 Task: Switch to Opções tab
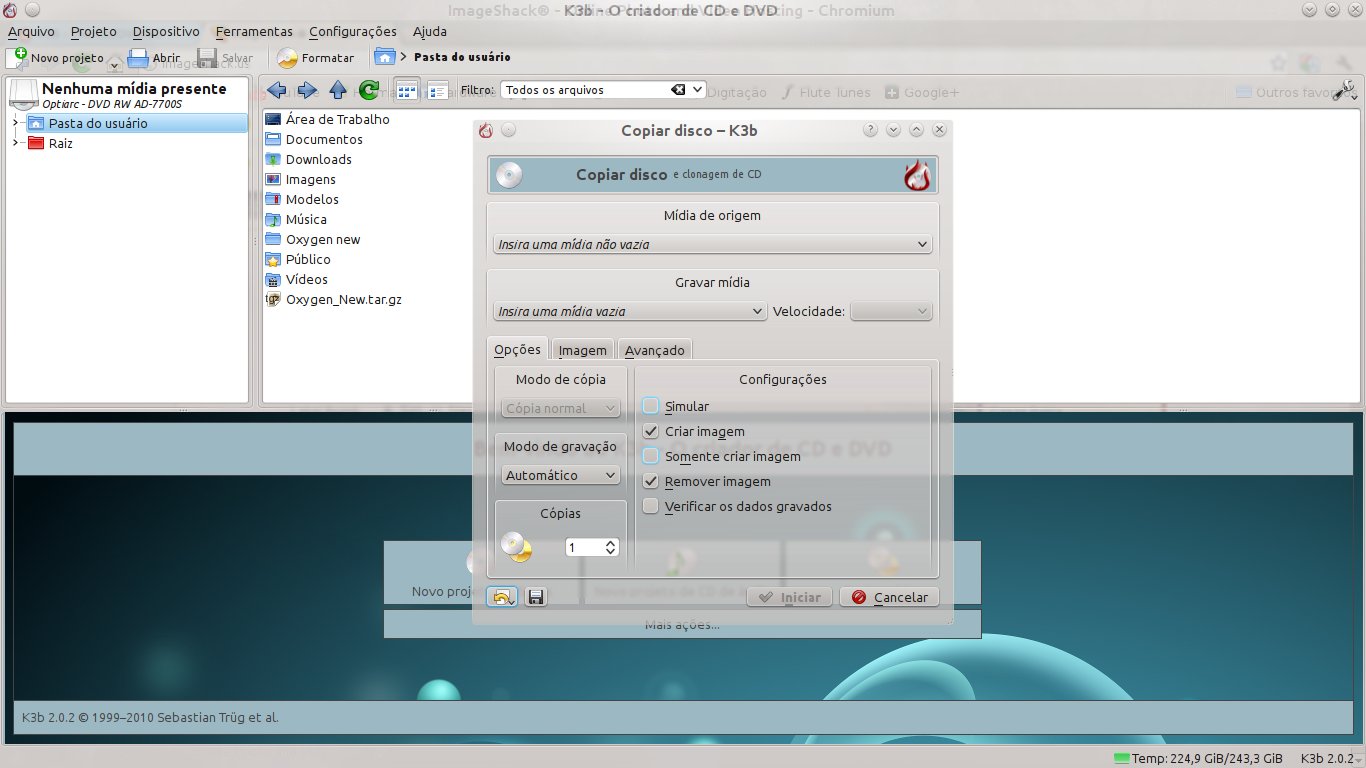point(518,349)
